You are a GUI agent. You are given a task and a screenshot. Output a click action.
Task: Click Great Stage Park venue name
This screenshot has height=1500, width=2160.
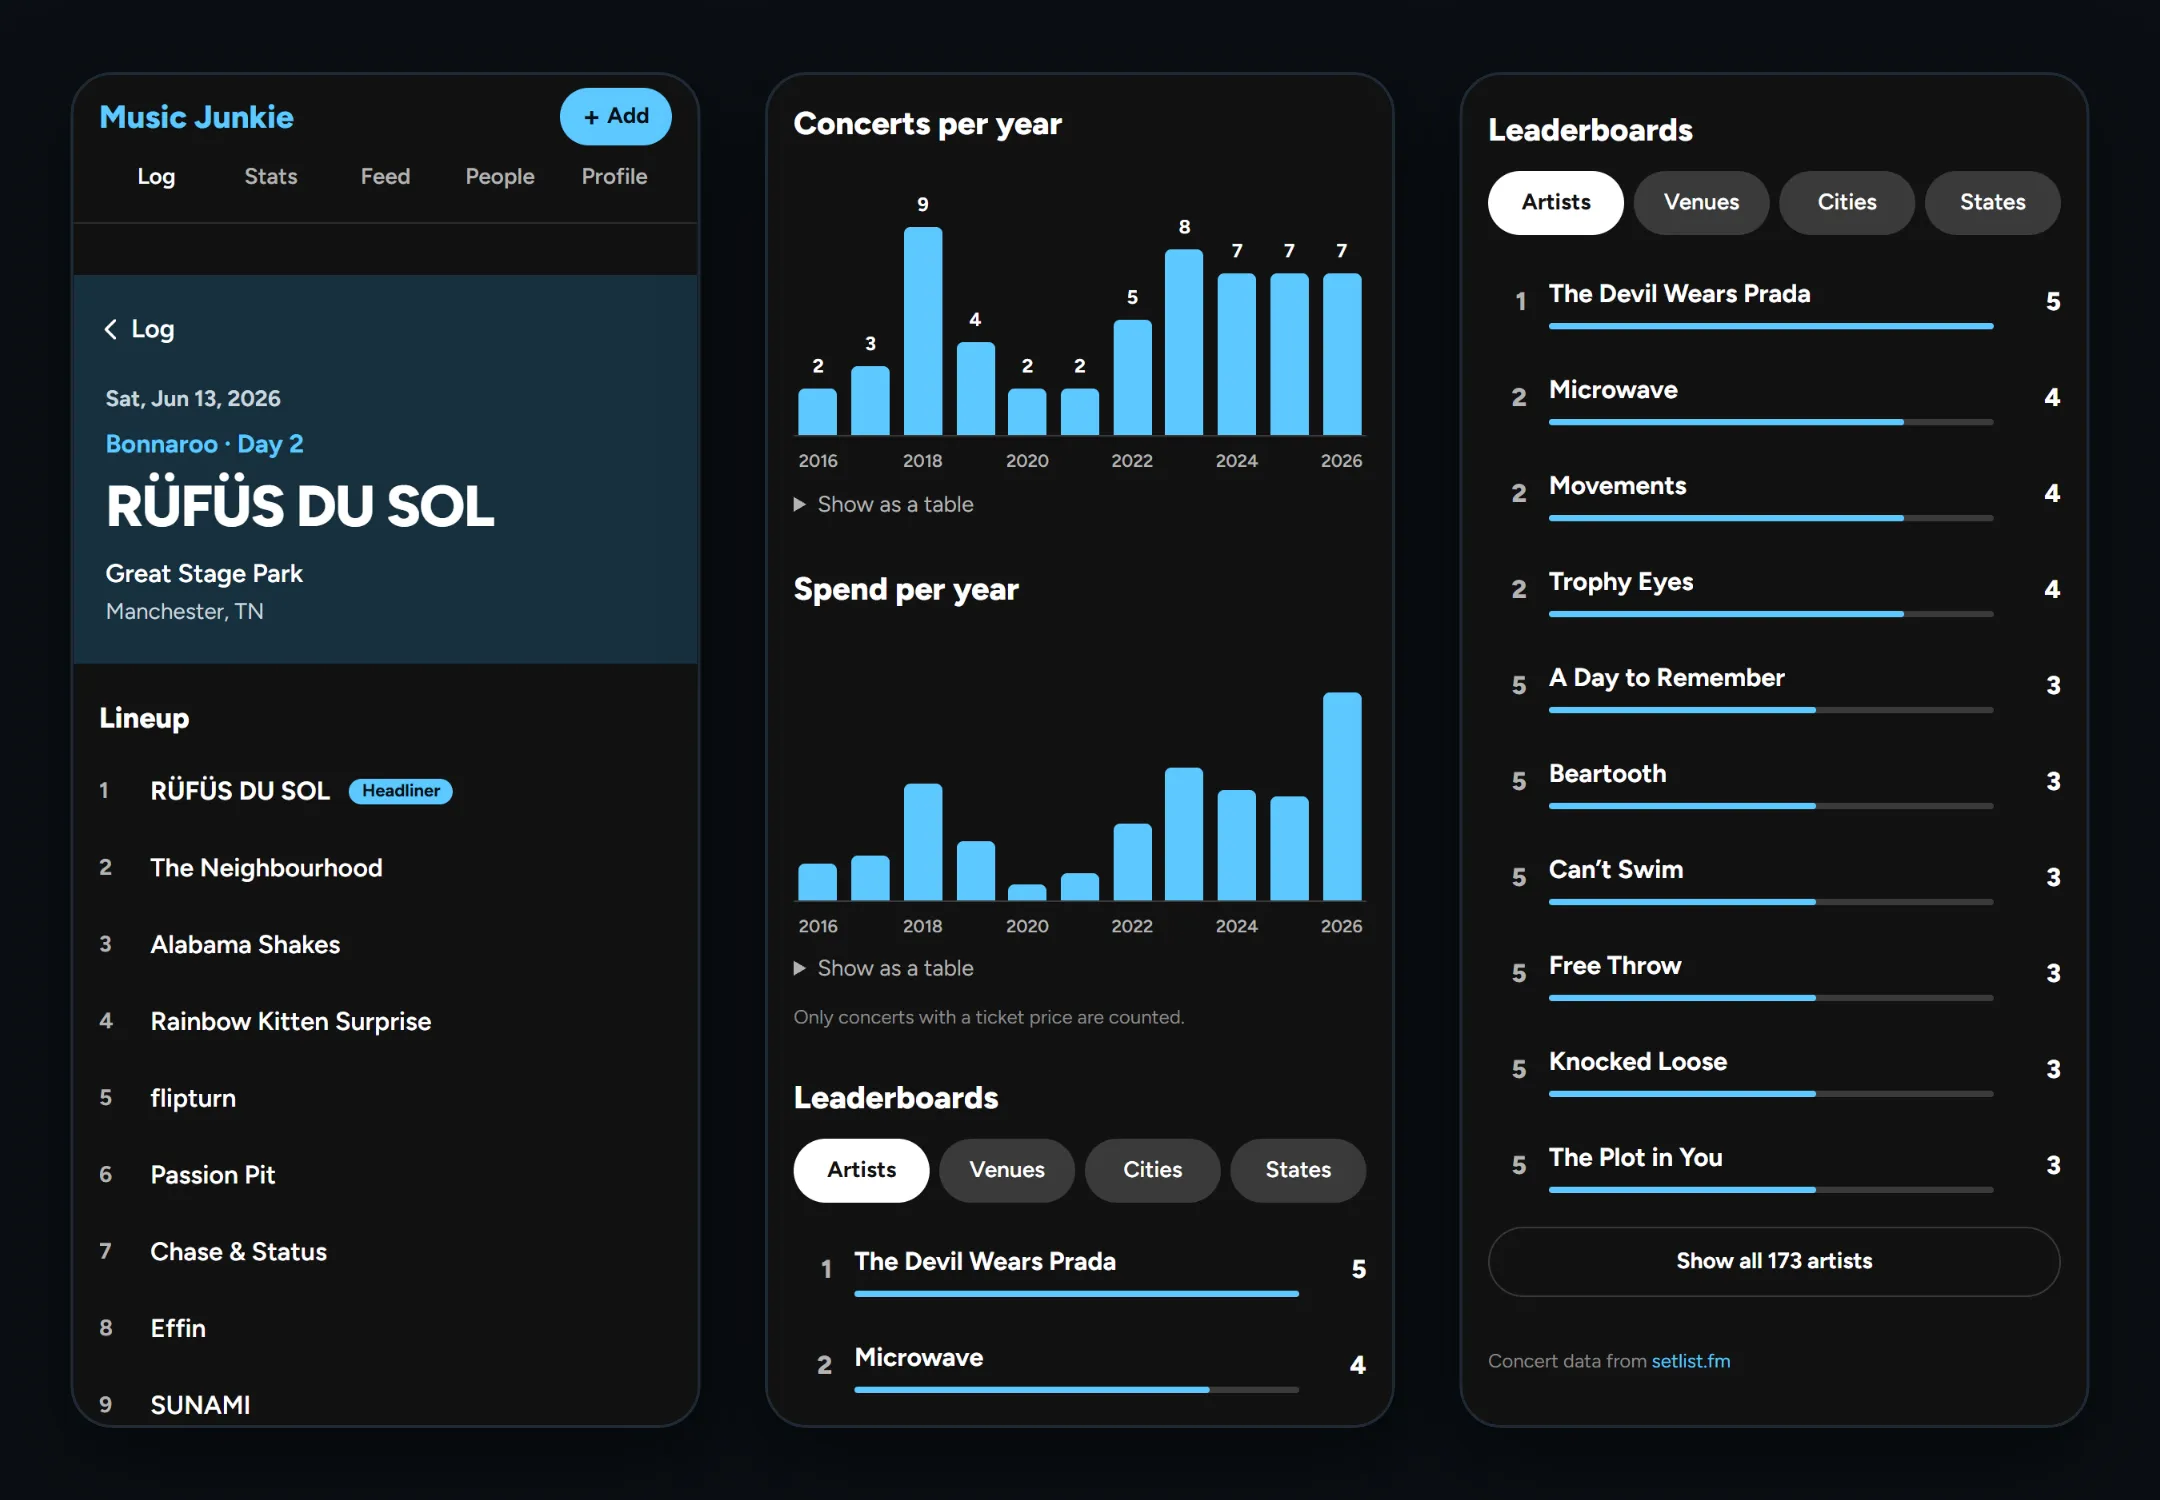(204, 574)
